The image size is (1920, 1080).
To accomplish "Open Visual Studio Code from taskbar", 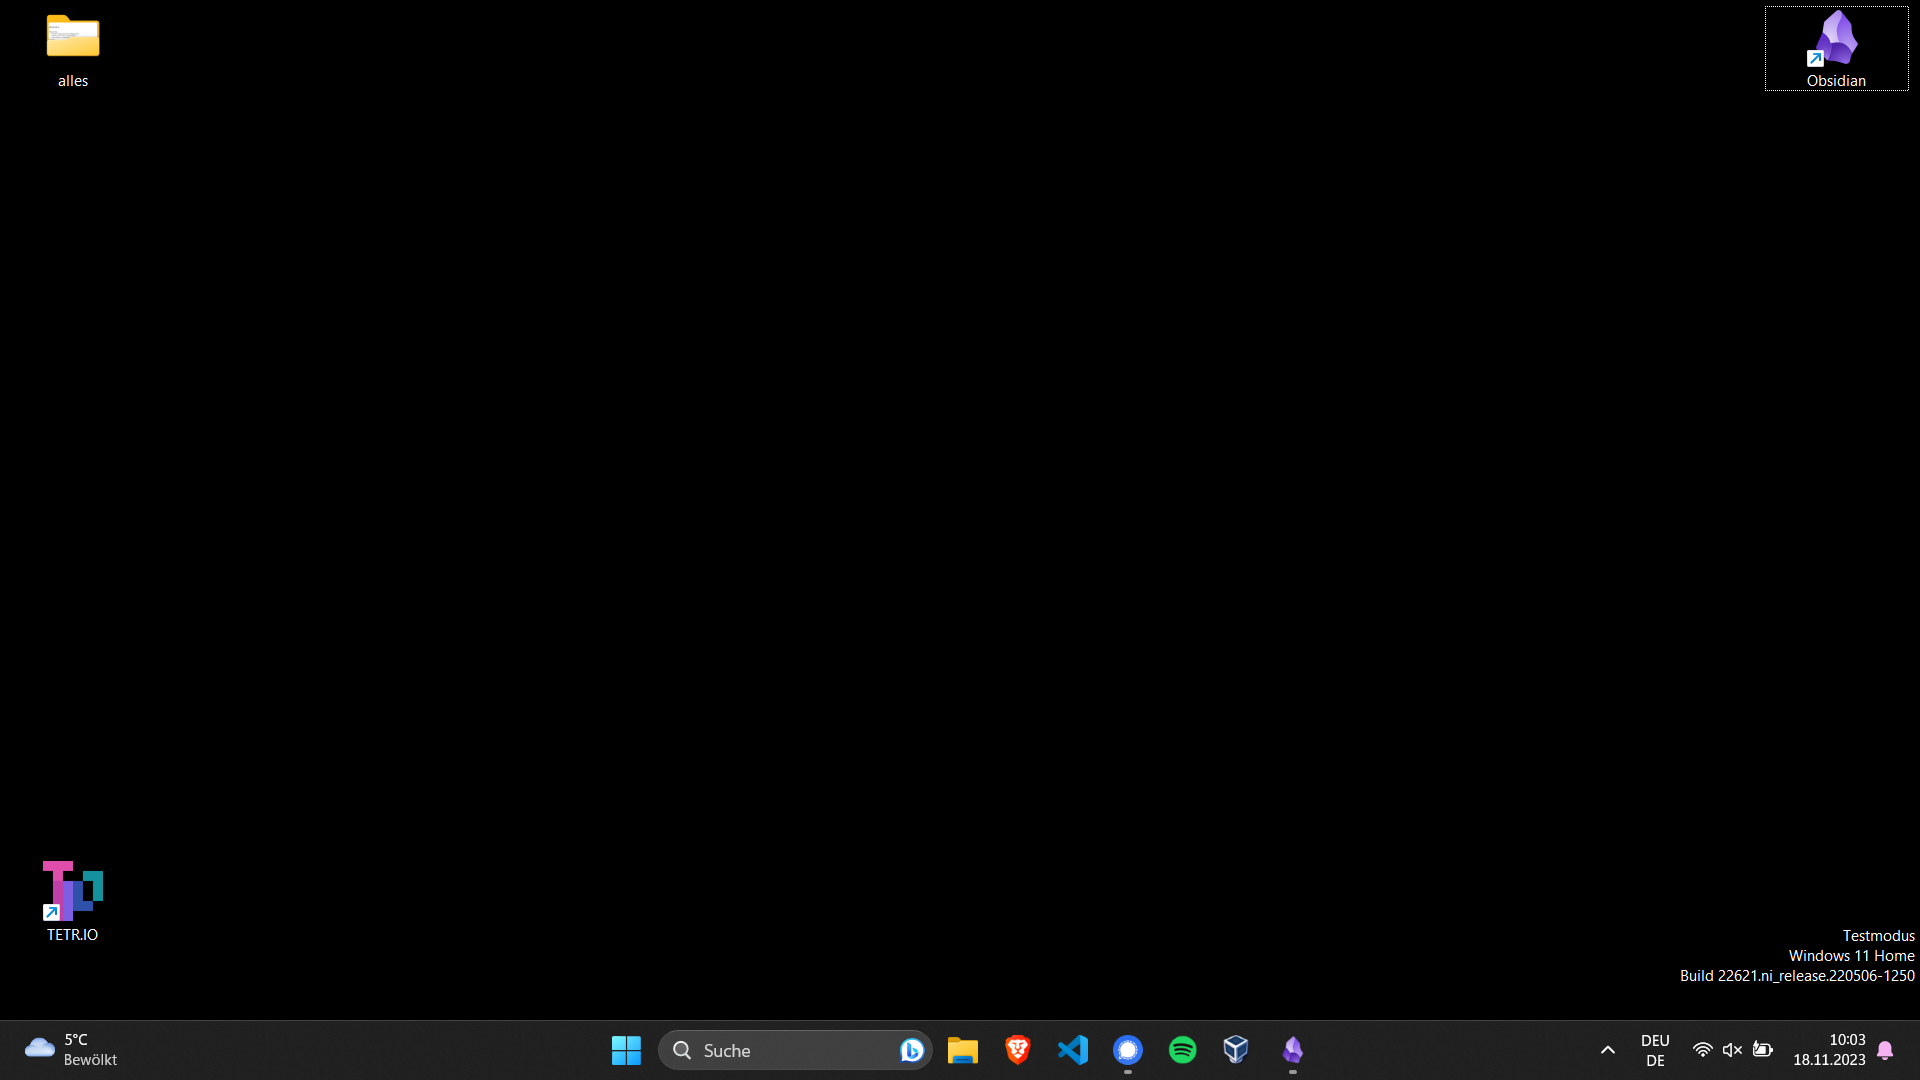I will (1073, 1050).
